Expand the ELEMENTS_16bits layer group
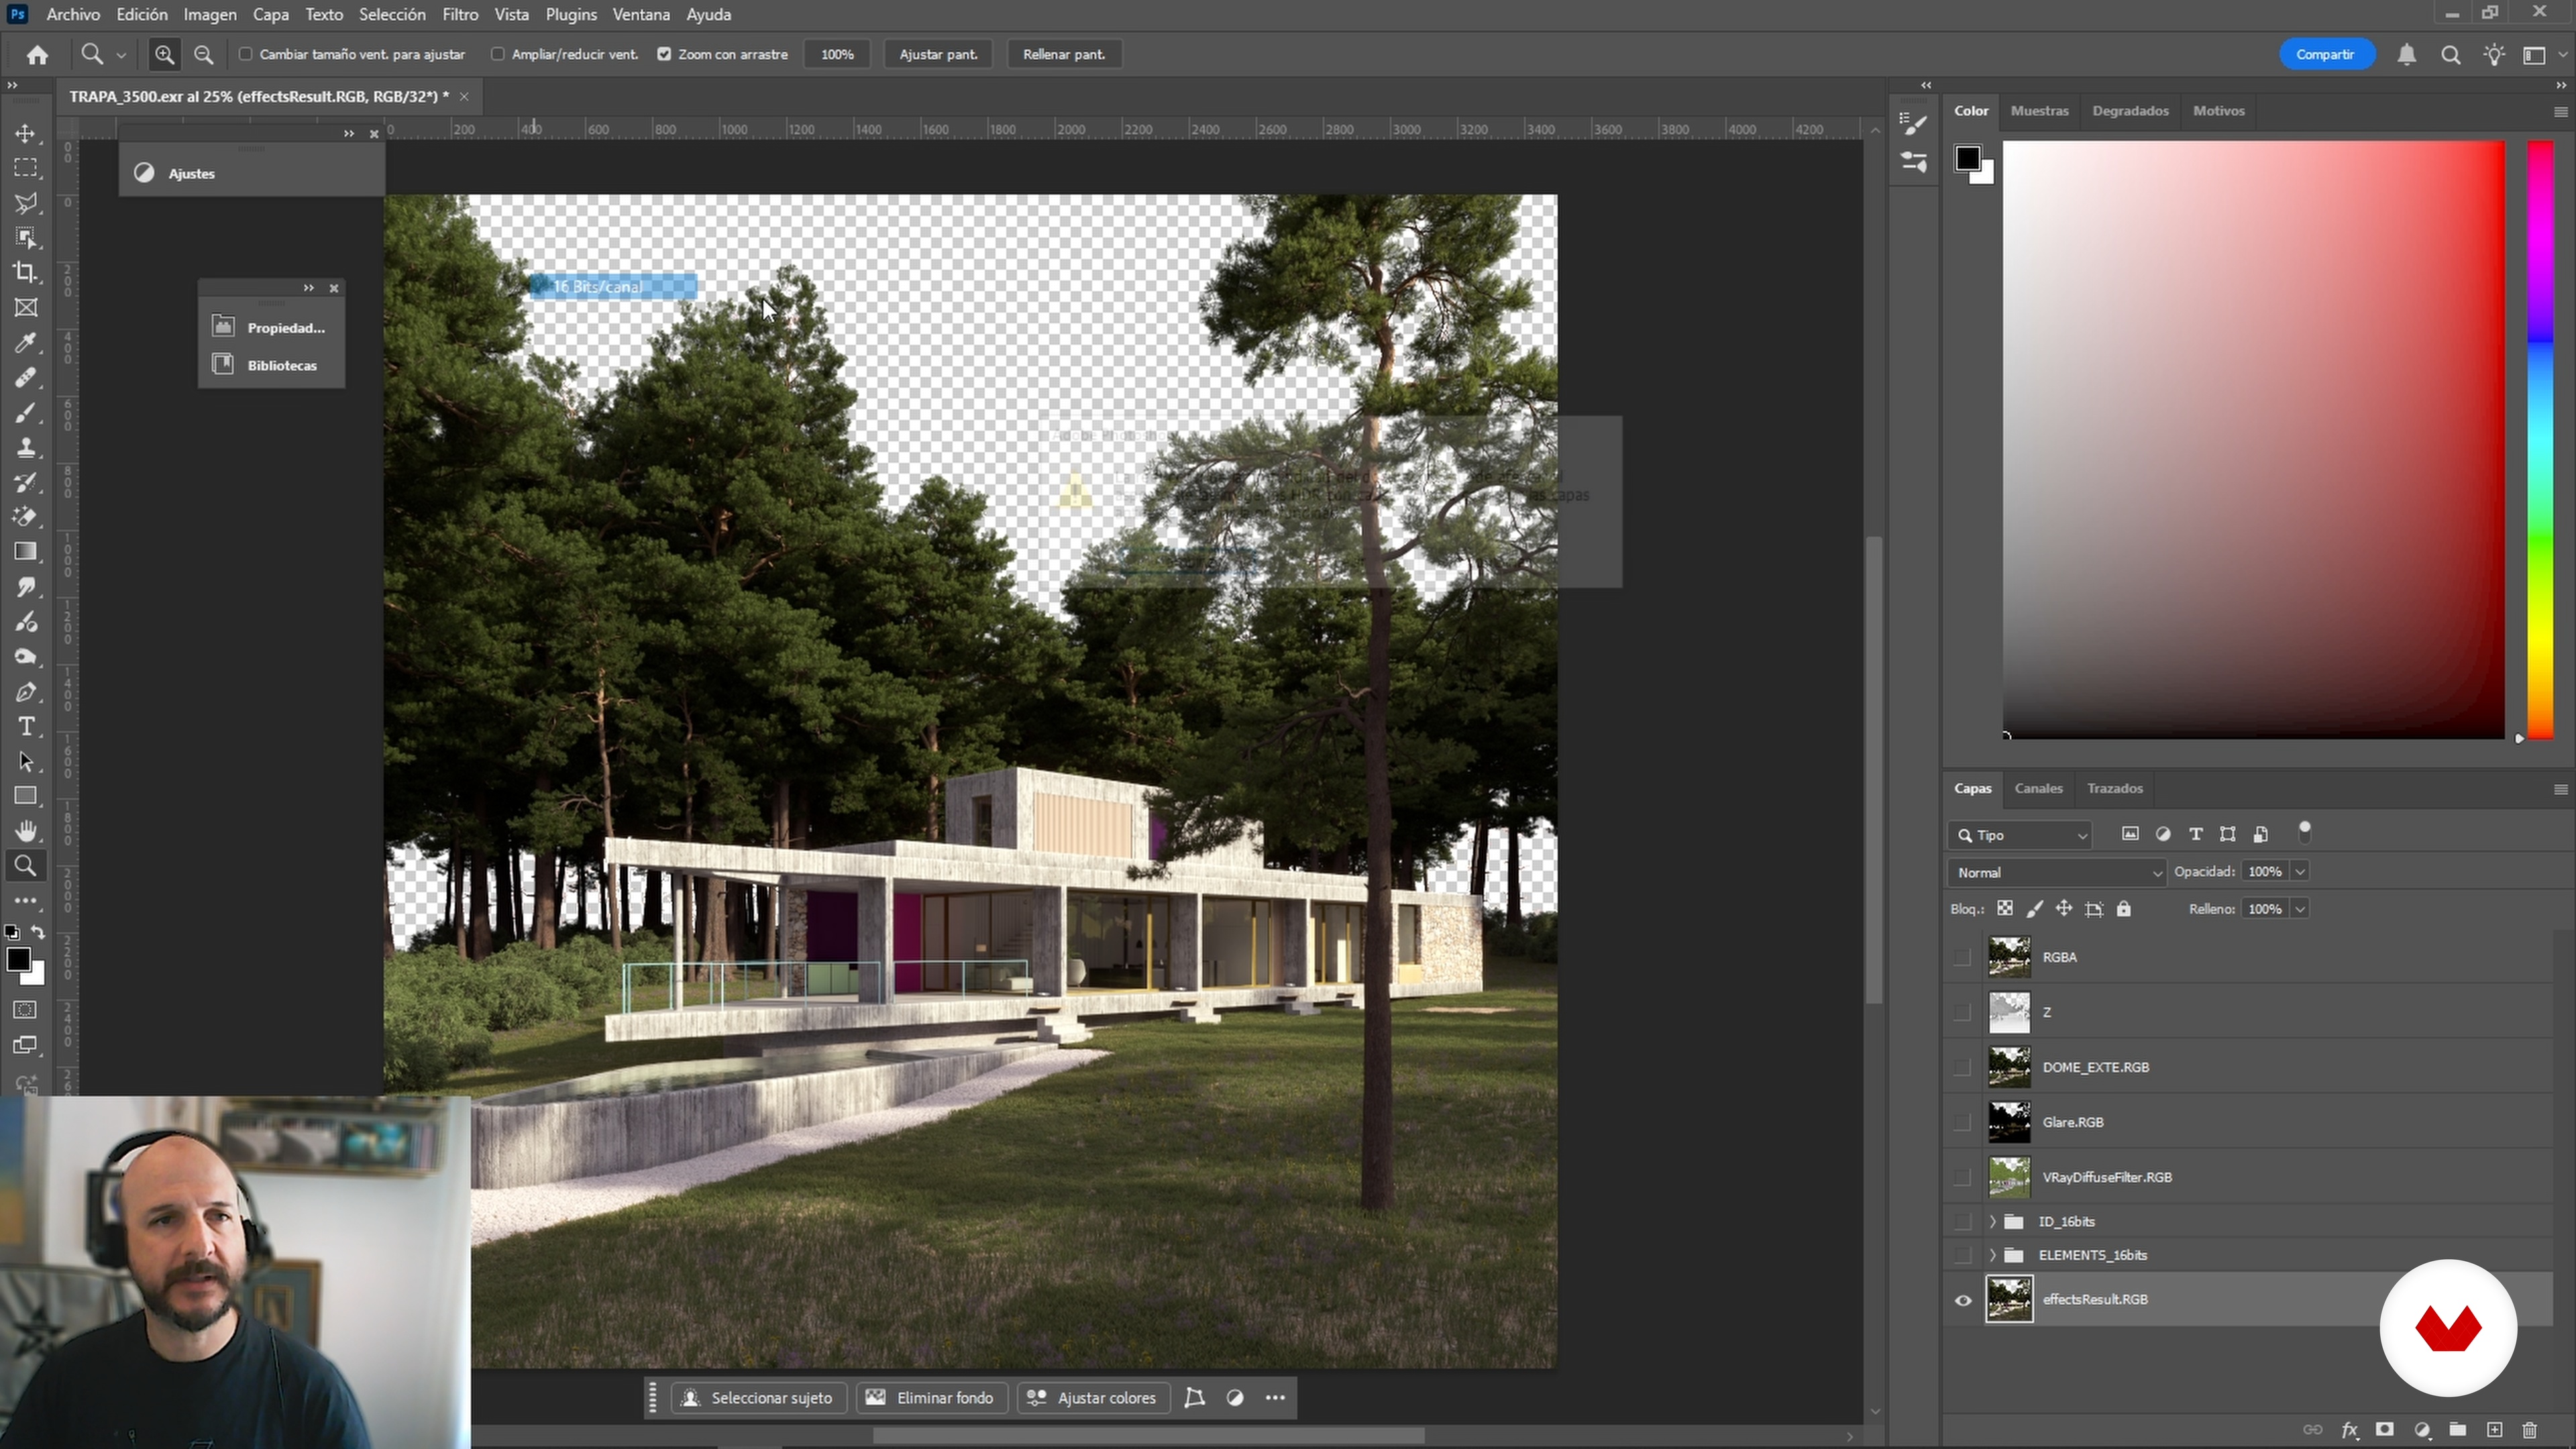2576x1449 pixels. [x=1992, y=1256]
